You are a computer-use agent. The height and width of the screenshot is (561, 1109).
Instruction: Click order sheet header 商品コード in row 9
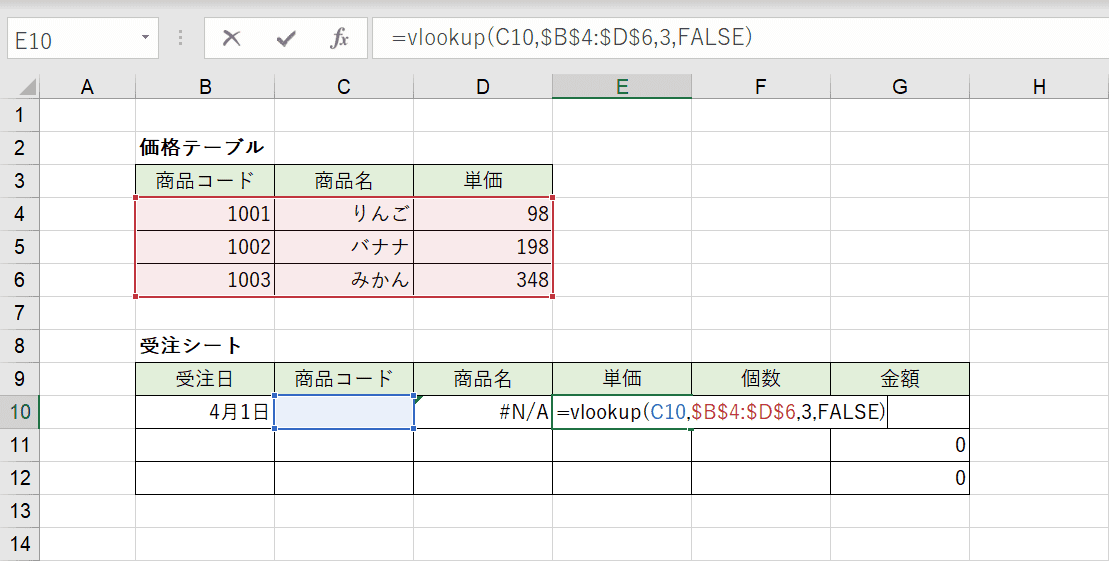coord(344,378)
